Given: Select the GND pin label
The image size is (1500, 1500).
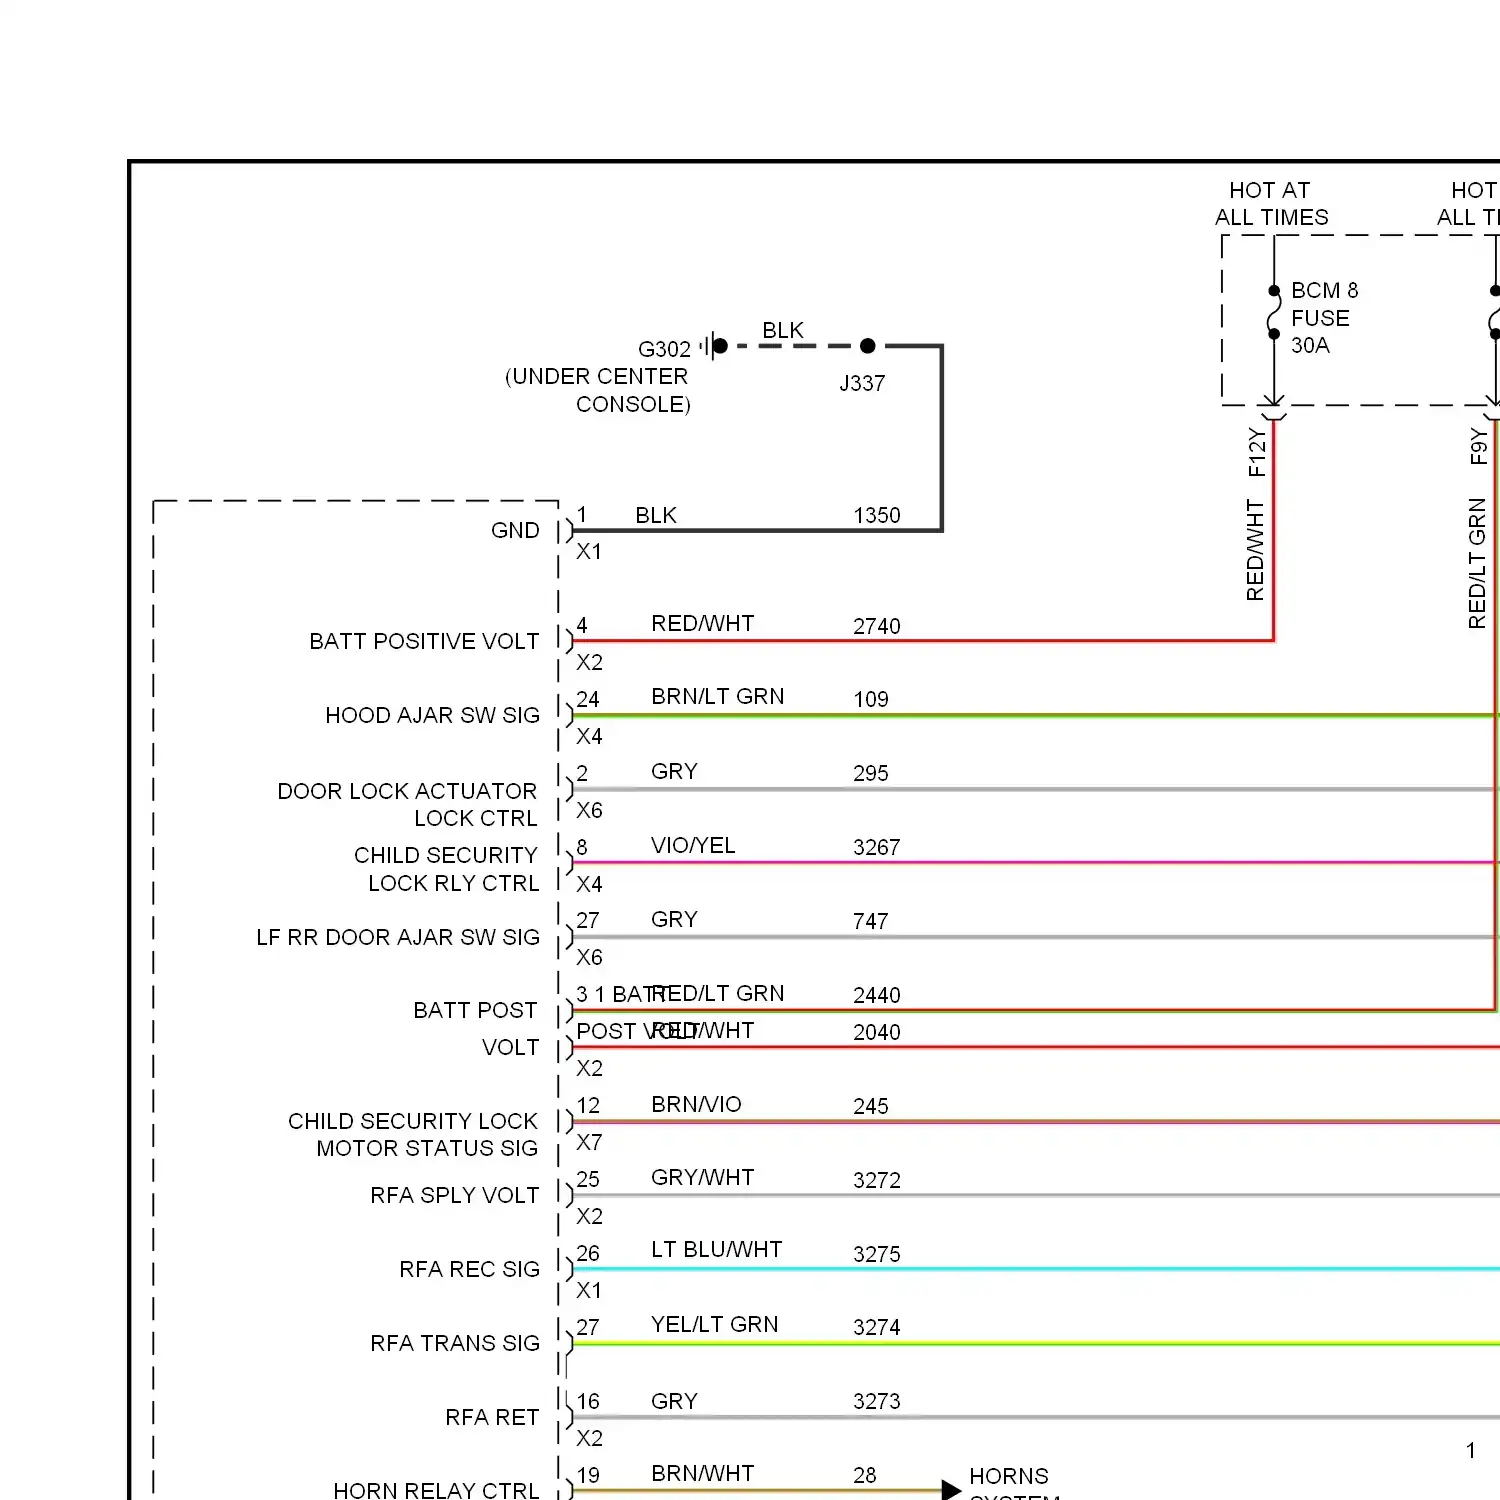Looking at the screenshot, I should coord(515,530).
